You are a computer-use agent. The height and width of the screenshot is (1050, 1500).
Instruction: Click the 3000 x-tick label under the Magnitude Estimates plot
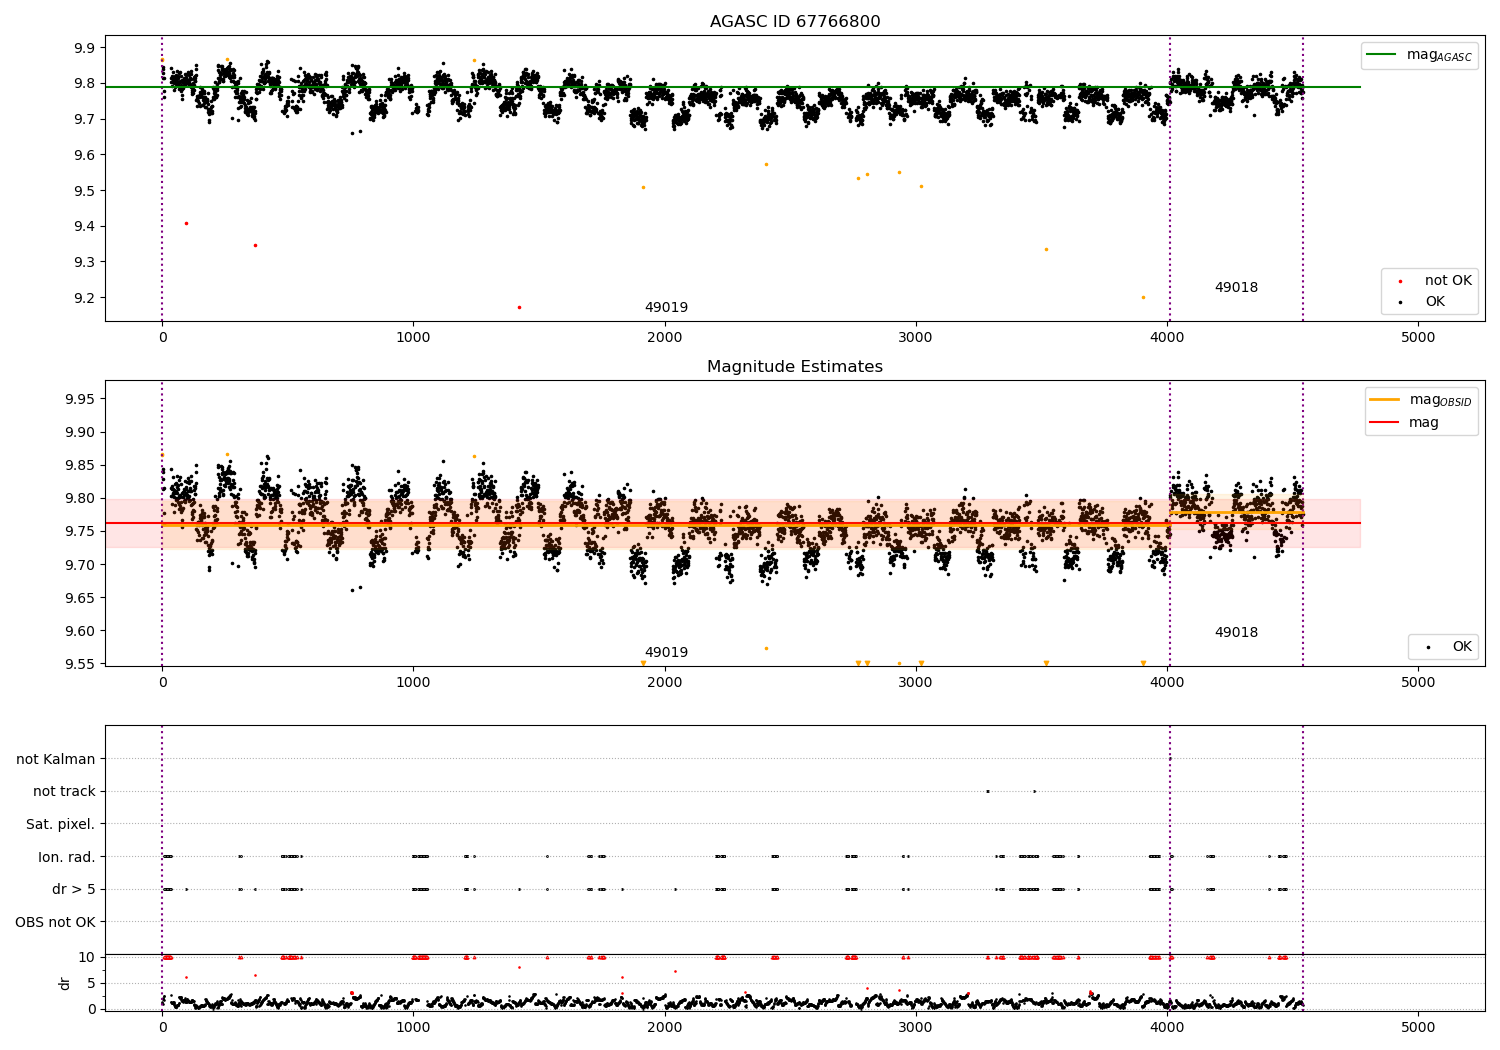pyautogui.click(x=916, y=683)
